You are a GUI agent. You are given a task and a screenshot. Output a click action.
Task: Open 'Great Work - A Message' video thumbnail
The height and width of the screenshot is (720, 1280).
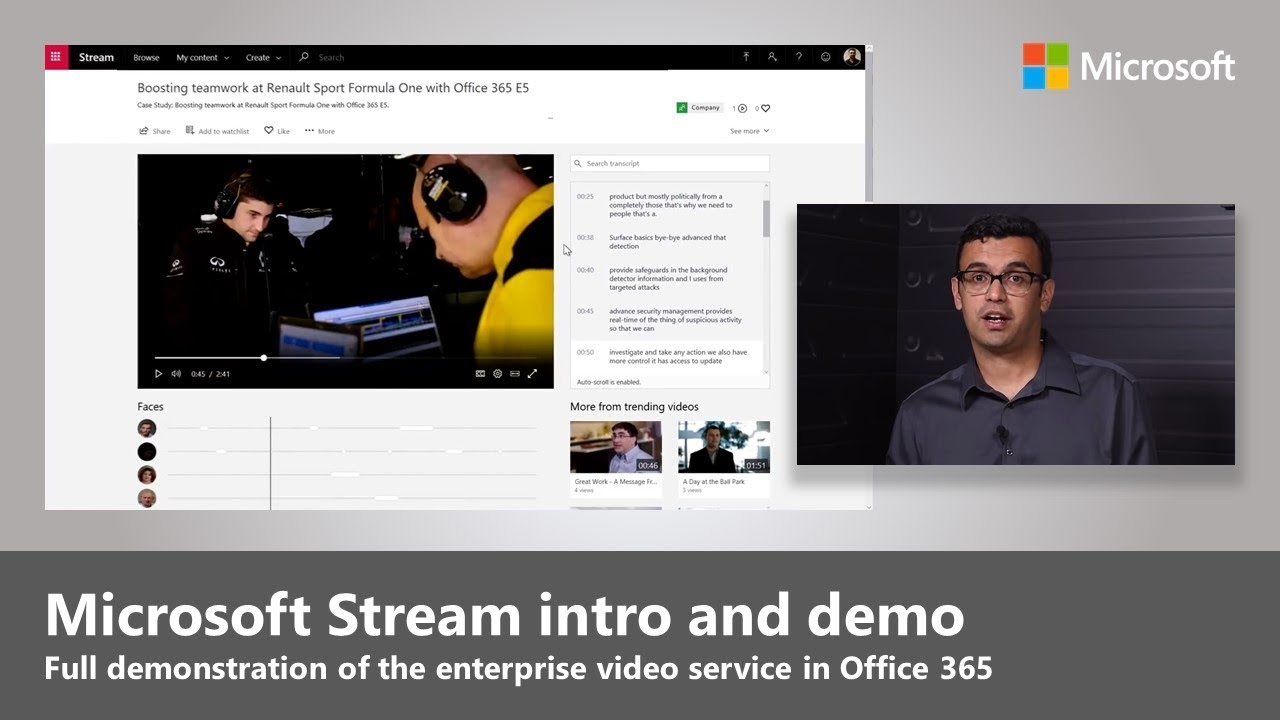pos(616,447)
